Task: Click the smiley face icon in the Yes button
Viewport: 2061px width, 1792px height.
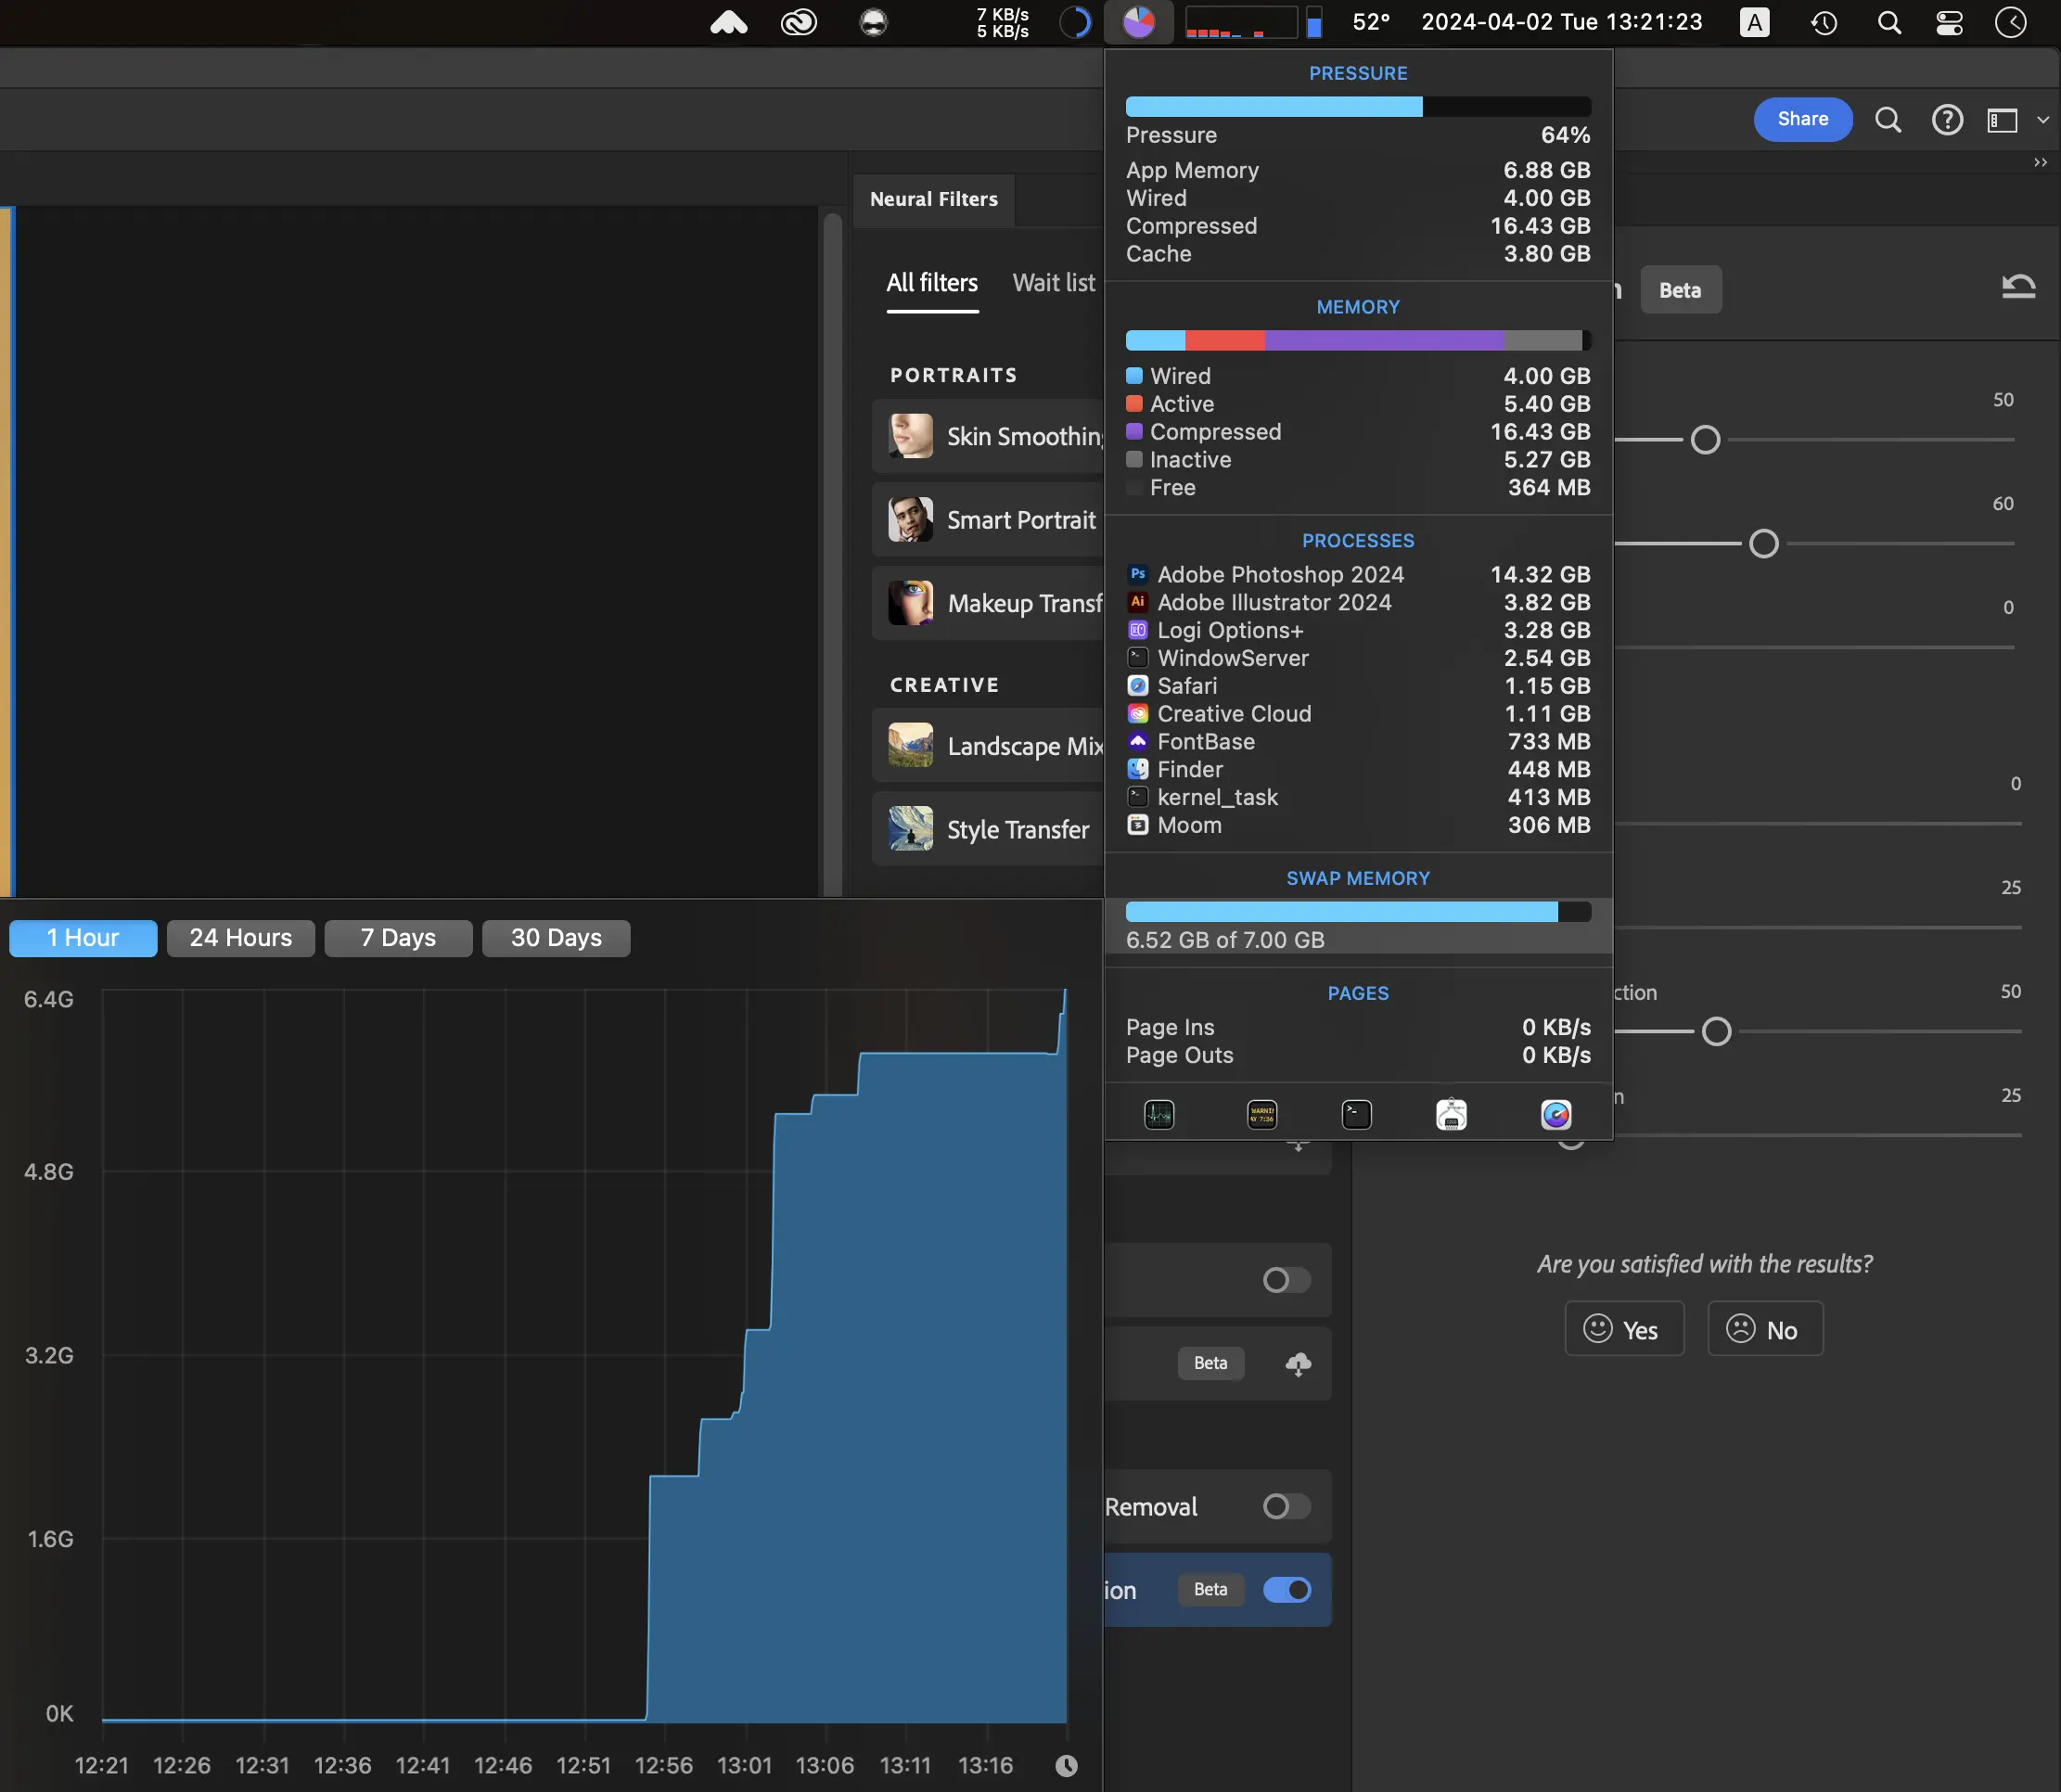Action: pyautogui.click(x=1598, y=1328)
